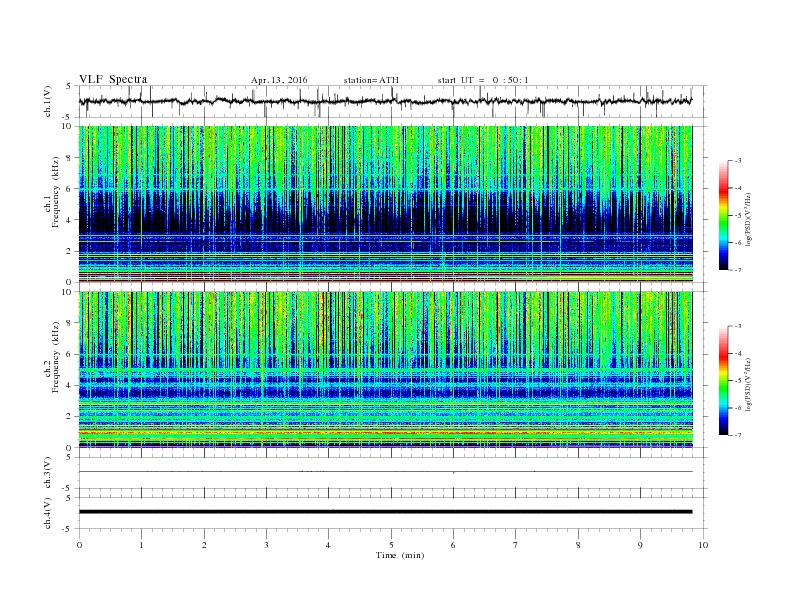
Task: Click the "ch.3(V)" axis label
Action: pos(48,472)
